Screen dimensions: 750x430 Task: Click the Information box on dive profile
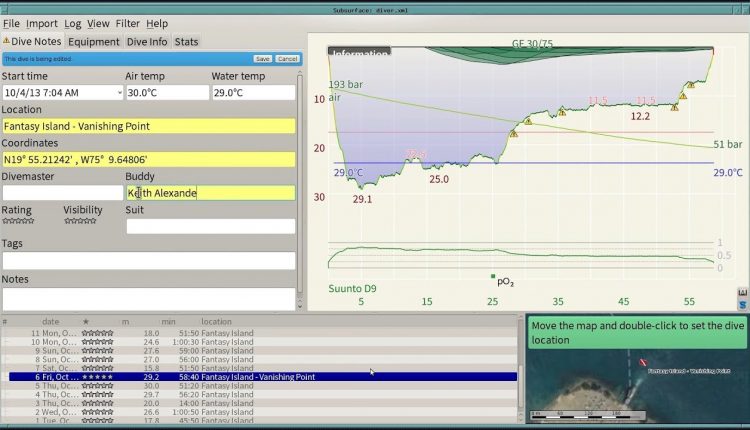pos(360,51)
